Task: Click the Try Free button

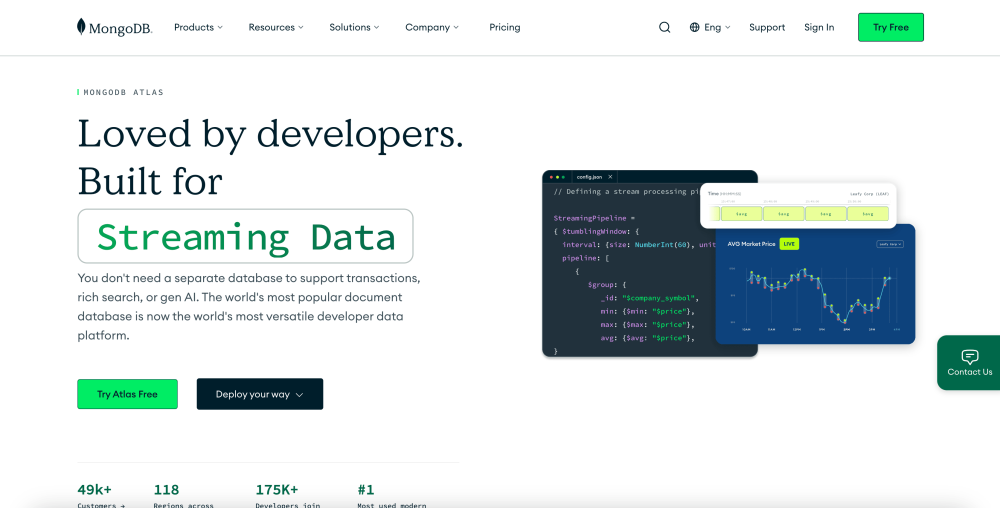Action: pyautogui.click(x=890, y=27)
